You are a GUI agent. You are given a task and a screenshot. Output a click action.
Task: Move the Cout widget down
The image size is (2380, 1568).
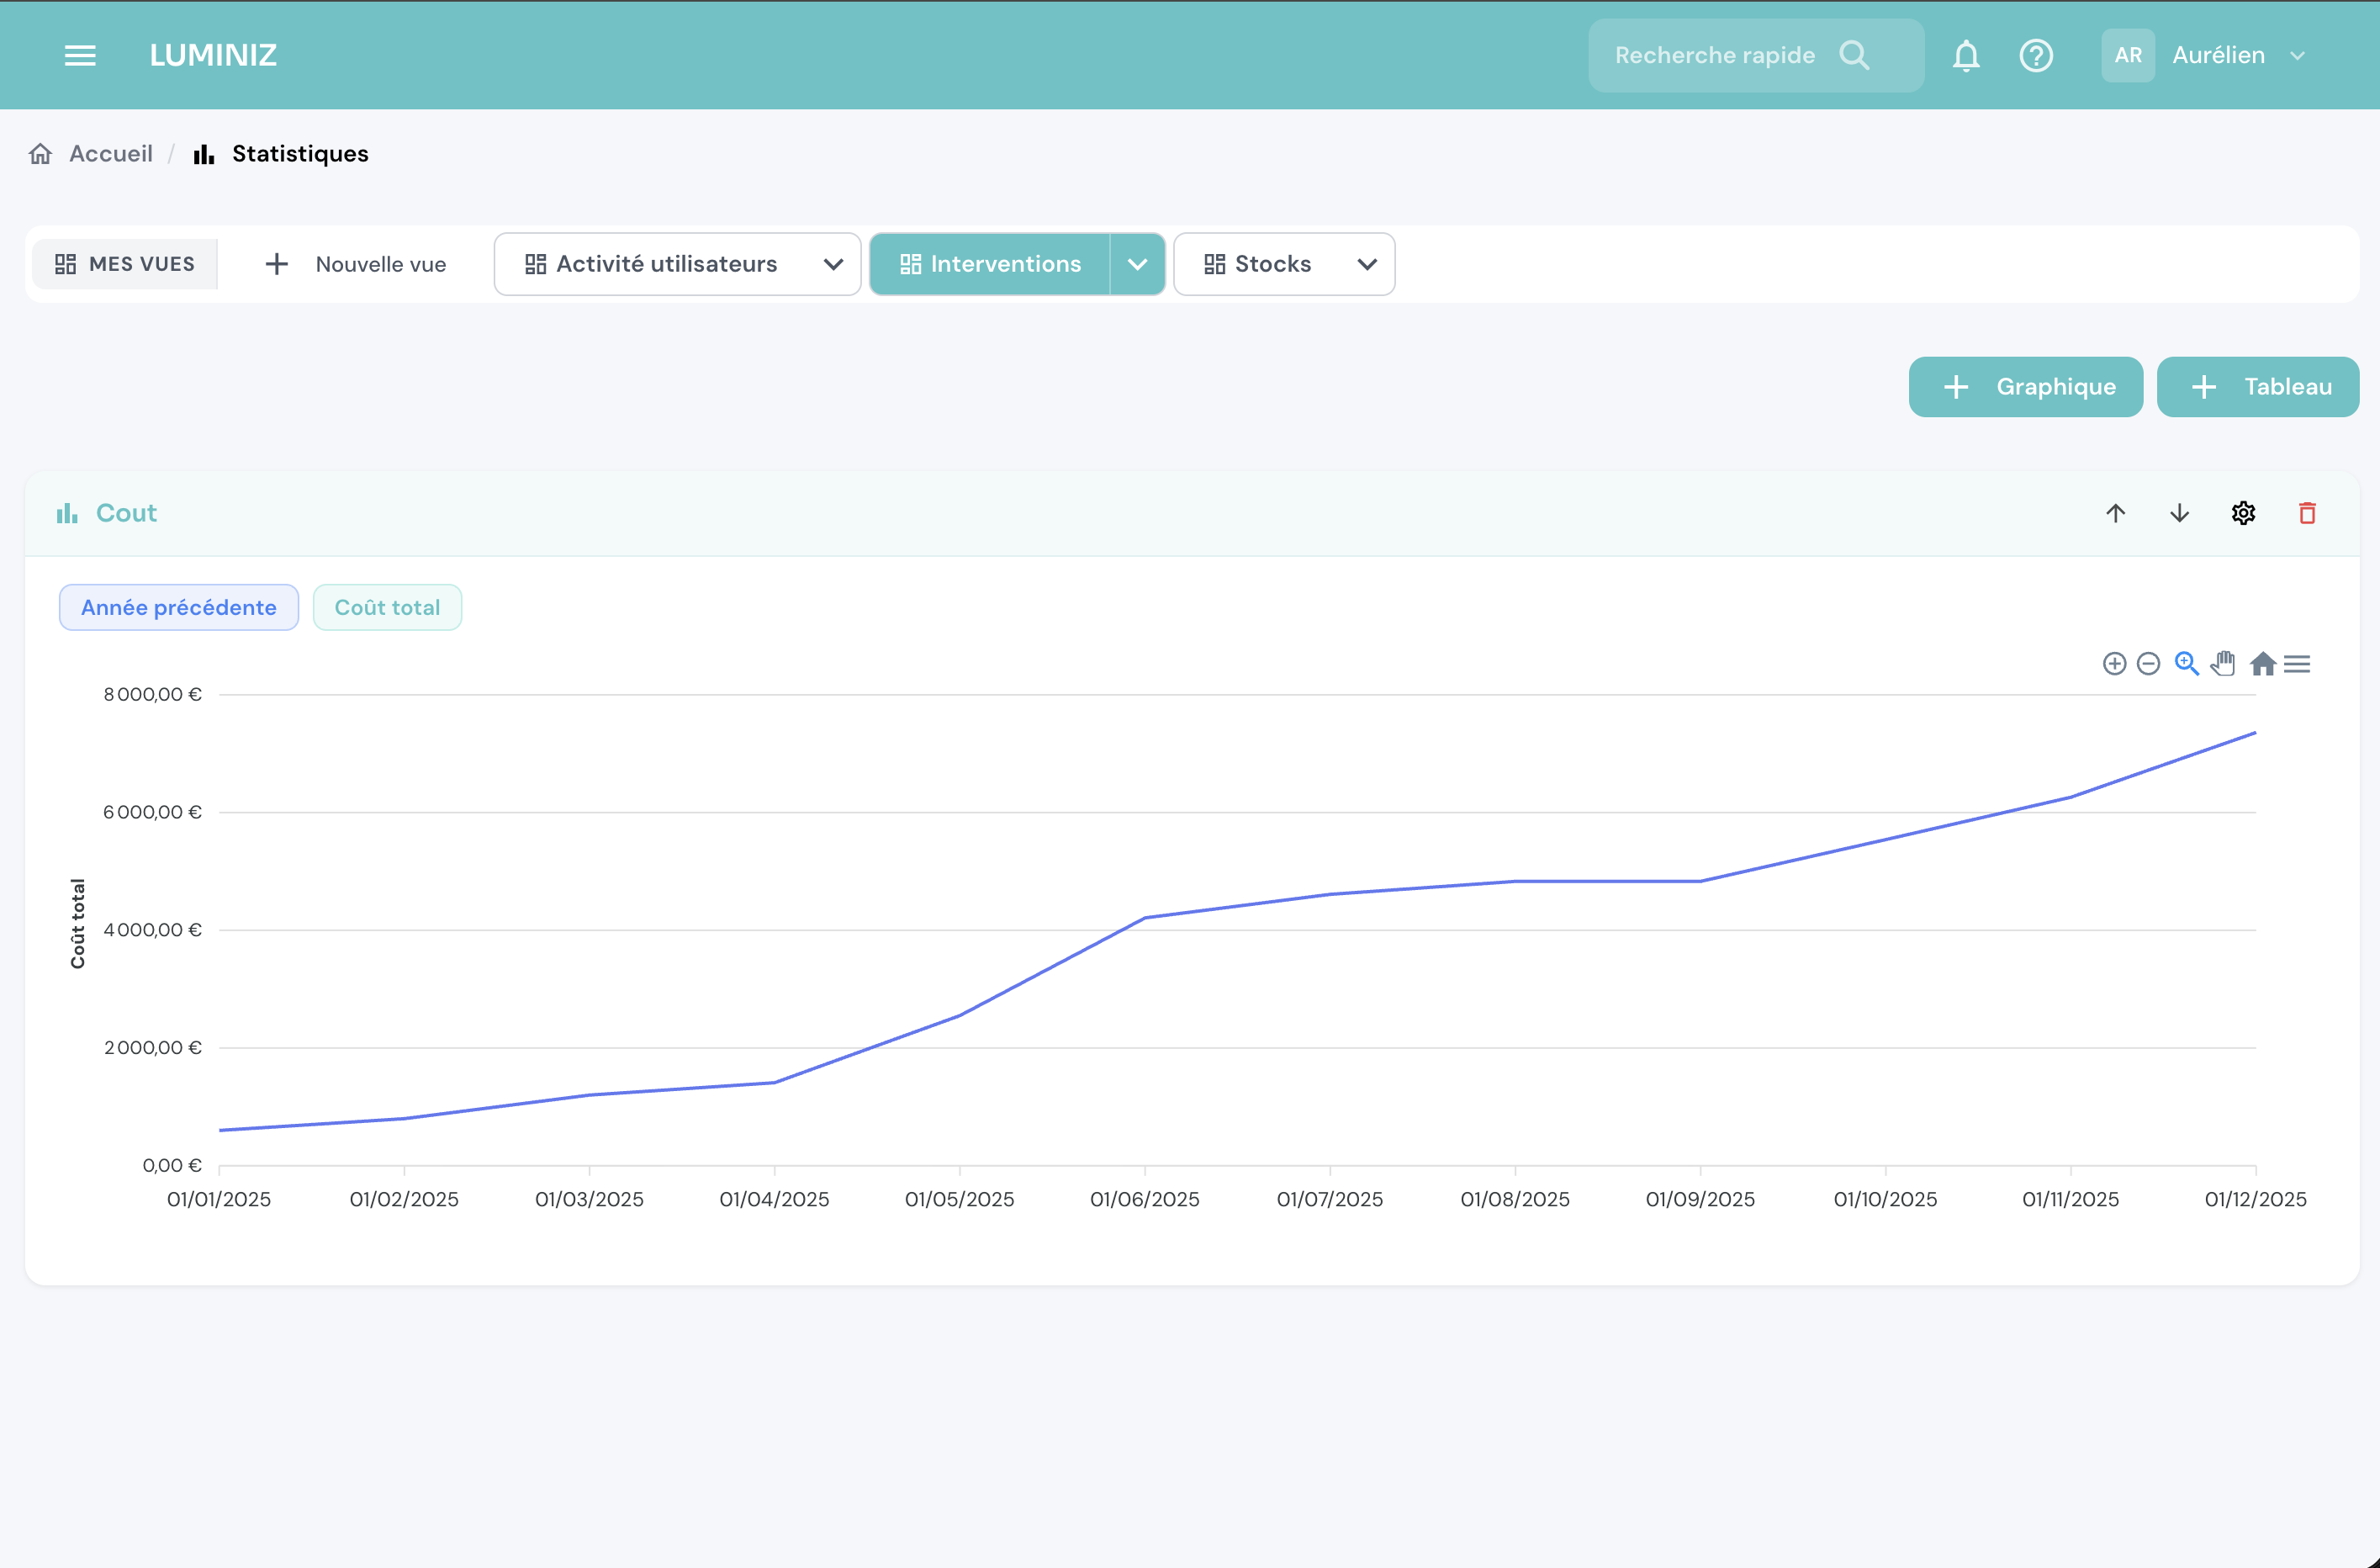pyautogui.click(x=2179, y=513)
